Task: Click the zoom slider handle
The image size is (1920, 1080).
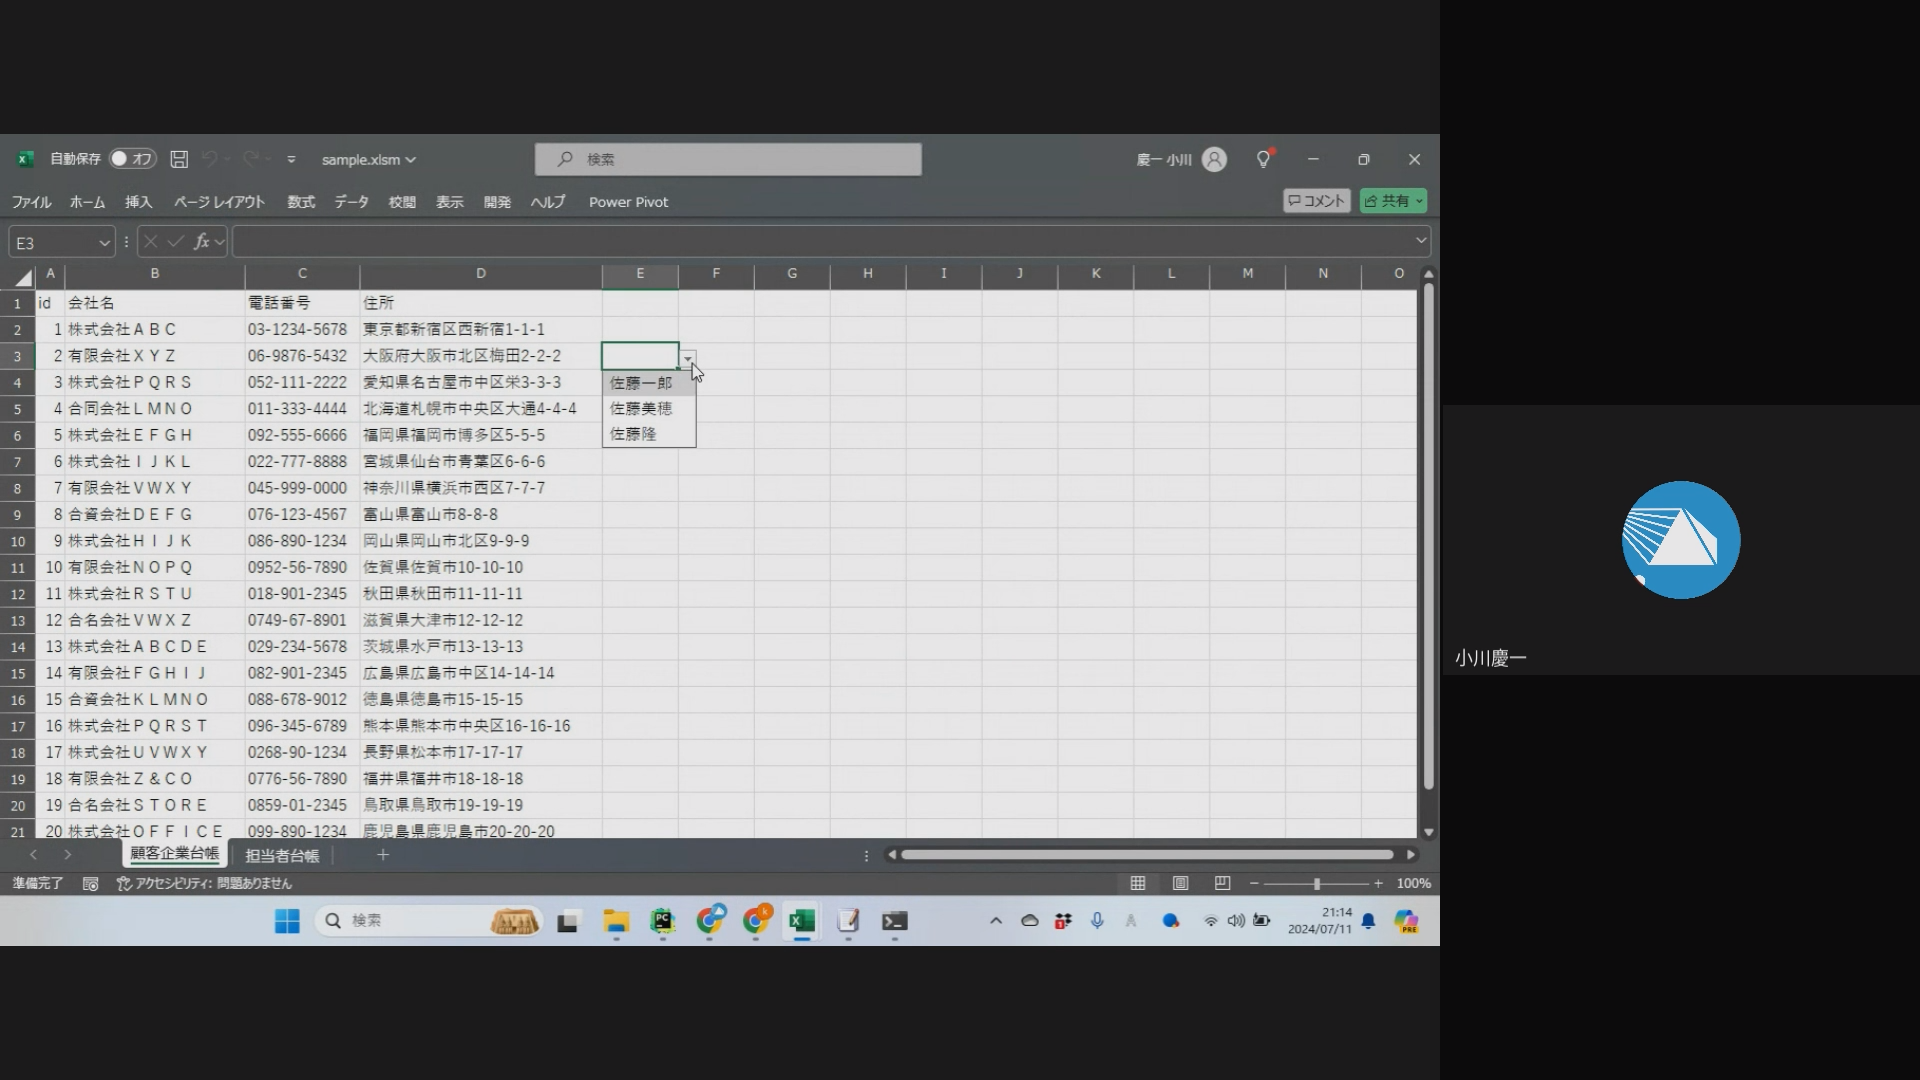Action: point(1317,884)
